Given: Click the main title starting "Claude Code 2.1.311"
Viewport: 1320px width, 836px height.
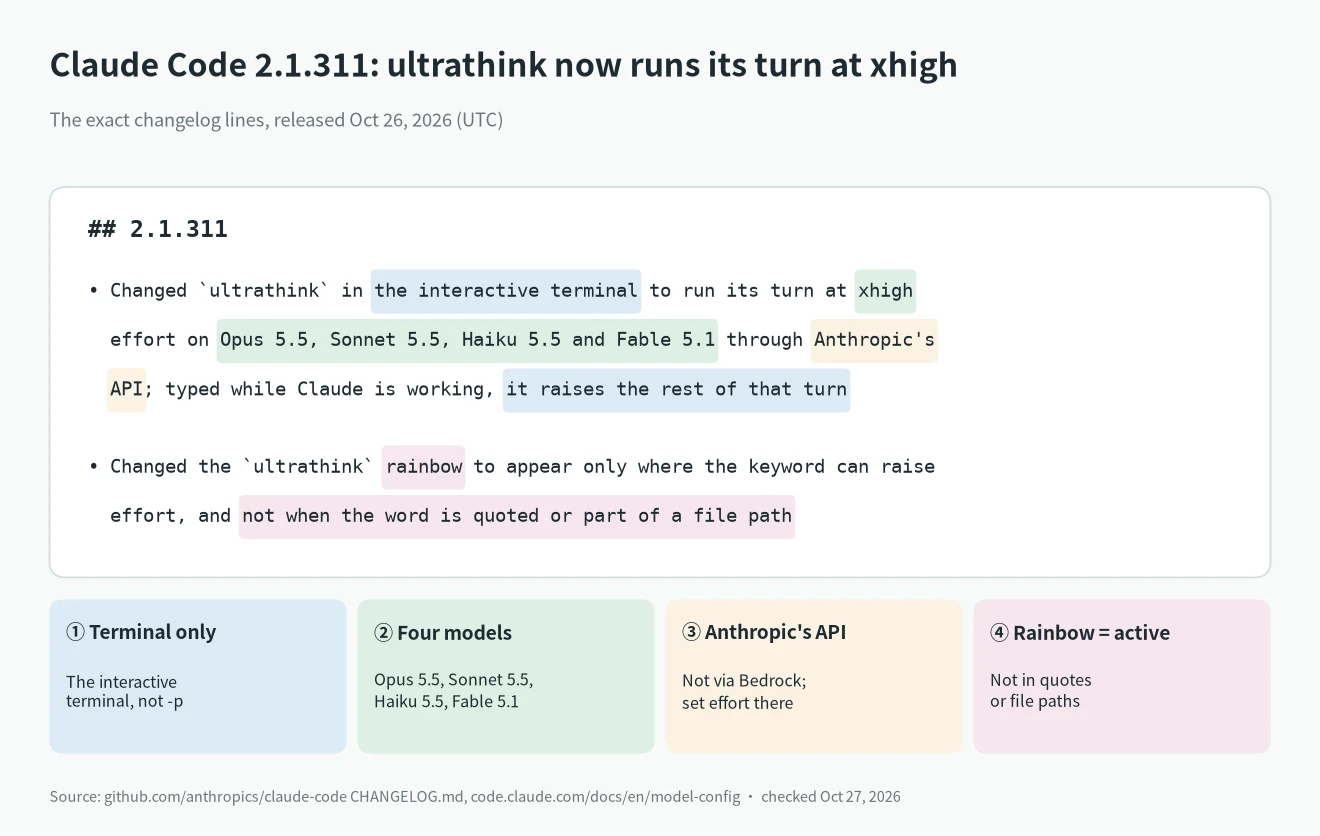Looking at the screenshot, I should 503,65.
